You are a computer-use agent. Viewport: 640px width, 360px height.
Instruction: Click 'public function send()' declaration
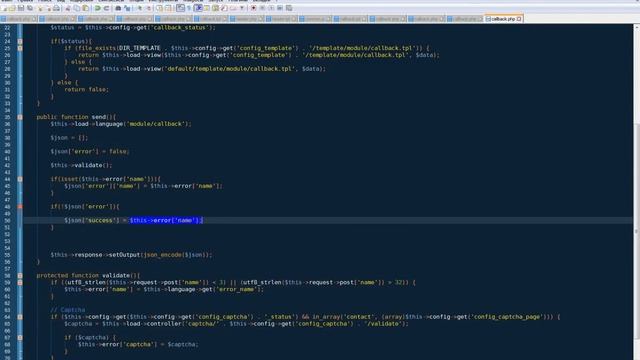76,117
